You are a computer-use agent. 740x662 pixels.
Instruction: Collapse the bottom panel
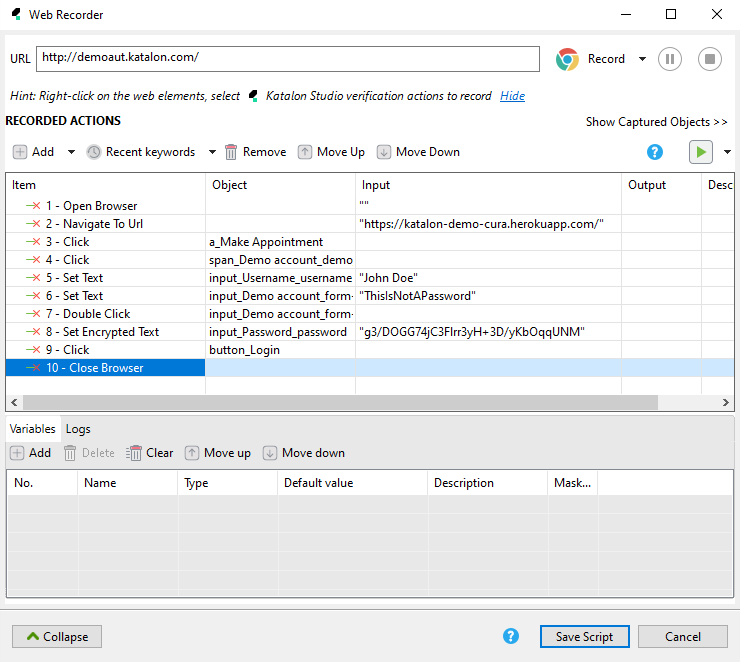(57, 637)
